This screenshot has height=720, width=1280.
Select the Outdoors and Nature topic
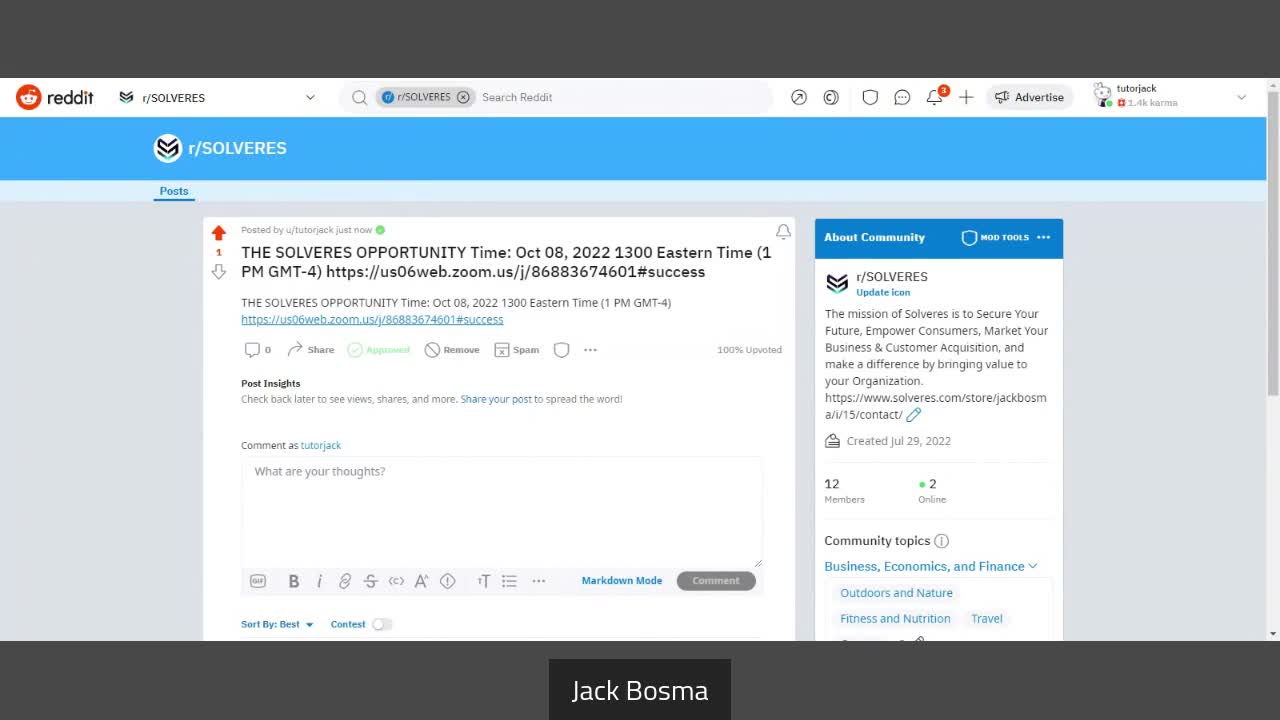click(x=896, y=593)
